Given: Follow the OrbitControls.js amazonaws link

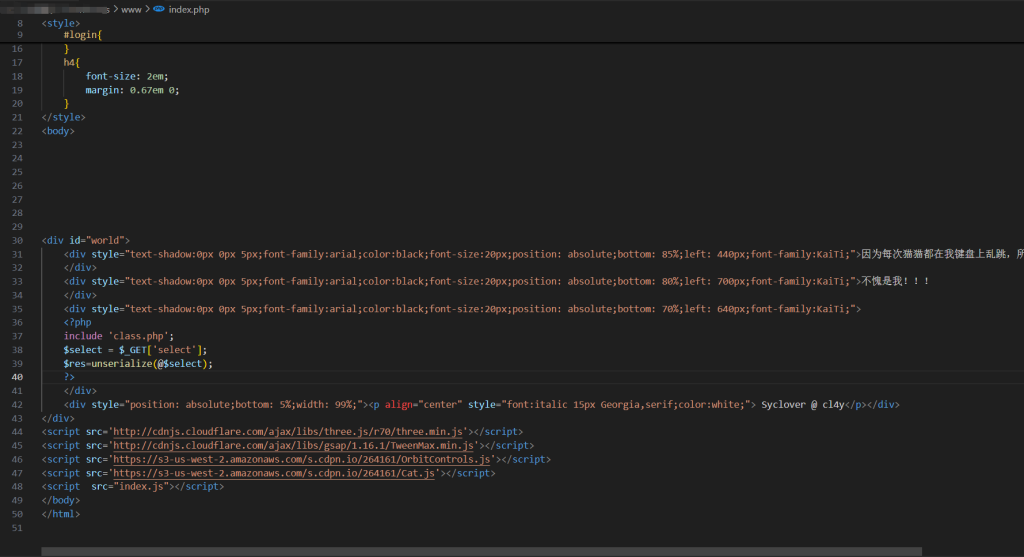Looking at the screenshot, I should (x=304, y=459).
